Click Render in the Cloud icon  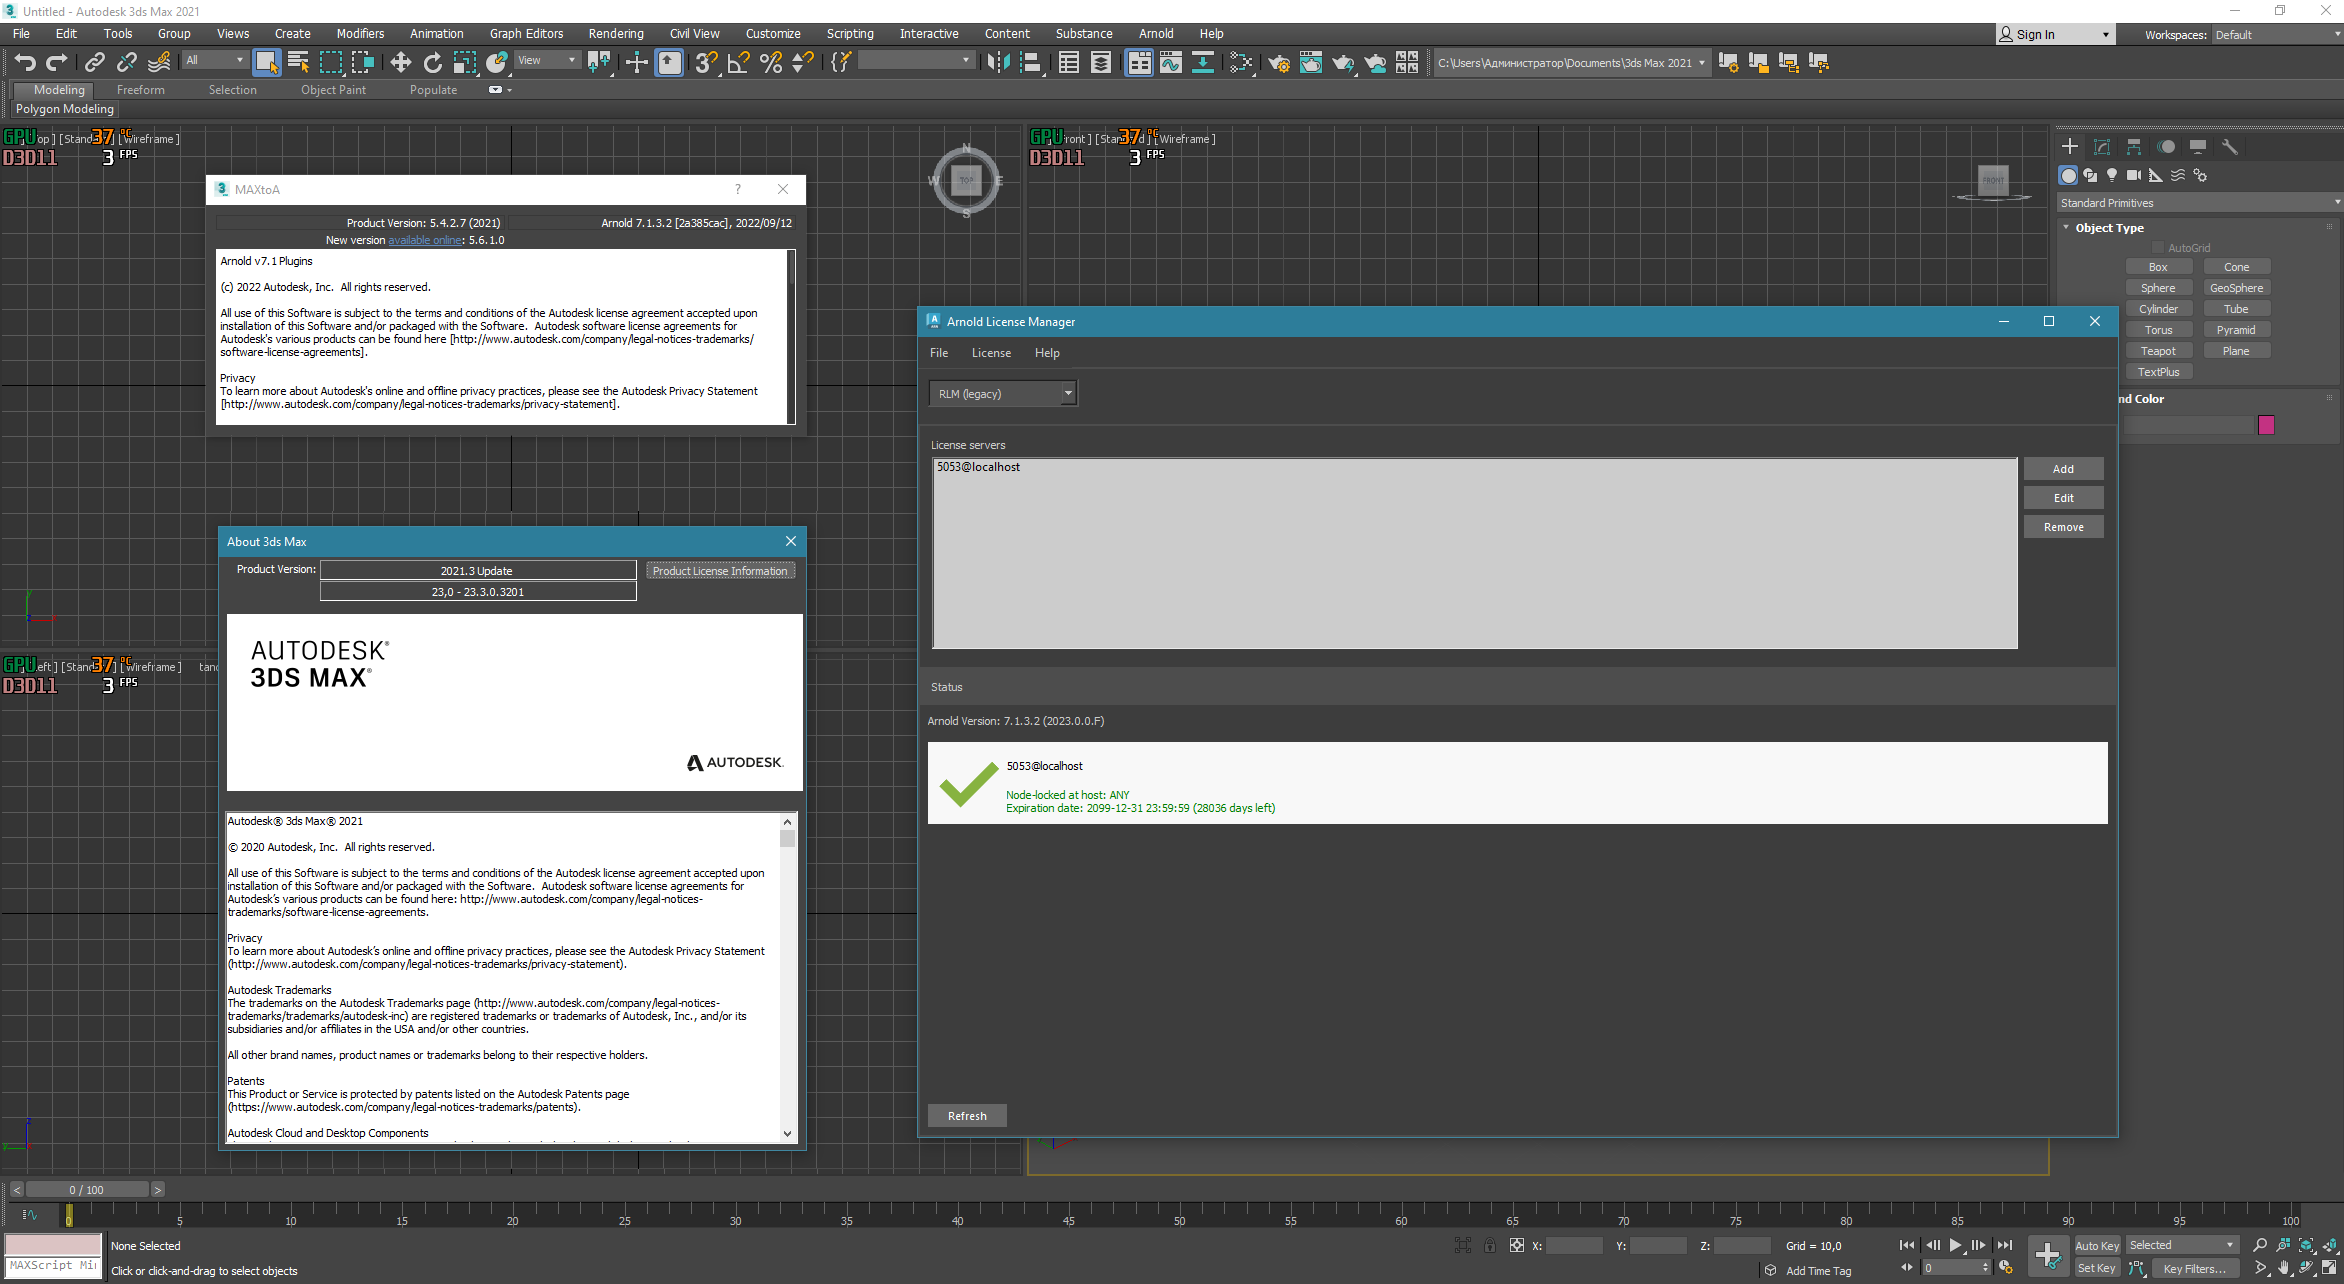[1375, 62]
